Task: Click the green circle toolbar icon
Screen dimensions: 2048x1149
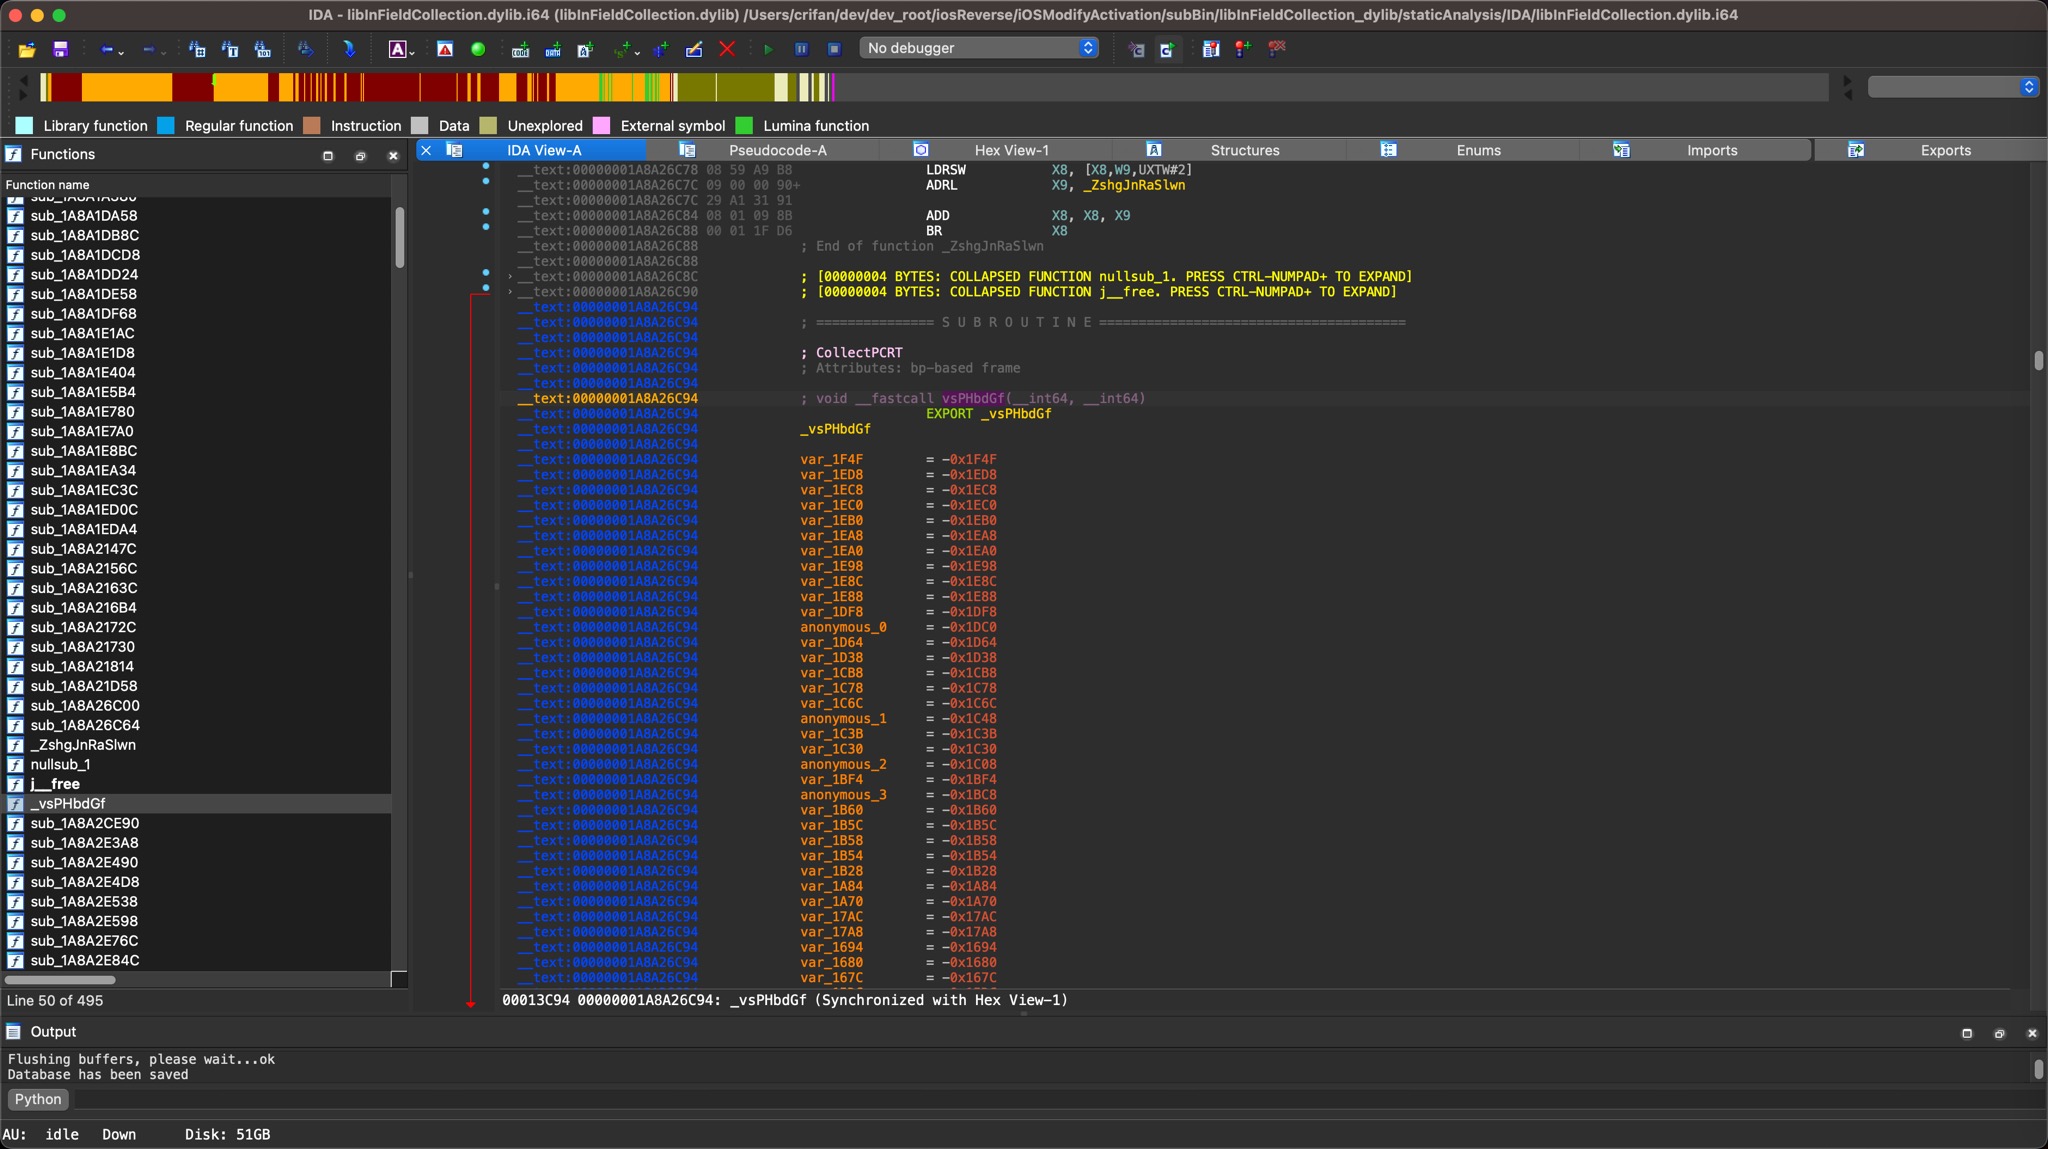Action: [478, 49]
